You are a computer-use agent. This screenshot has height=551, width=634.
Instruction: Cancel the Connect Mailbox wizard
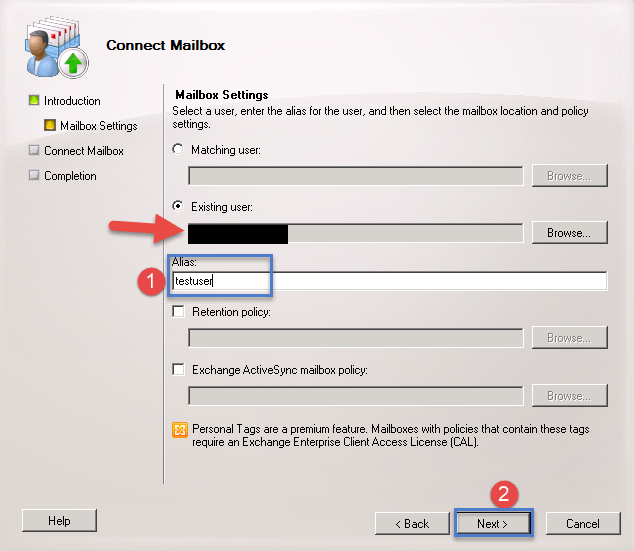[x=582, y=523]
